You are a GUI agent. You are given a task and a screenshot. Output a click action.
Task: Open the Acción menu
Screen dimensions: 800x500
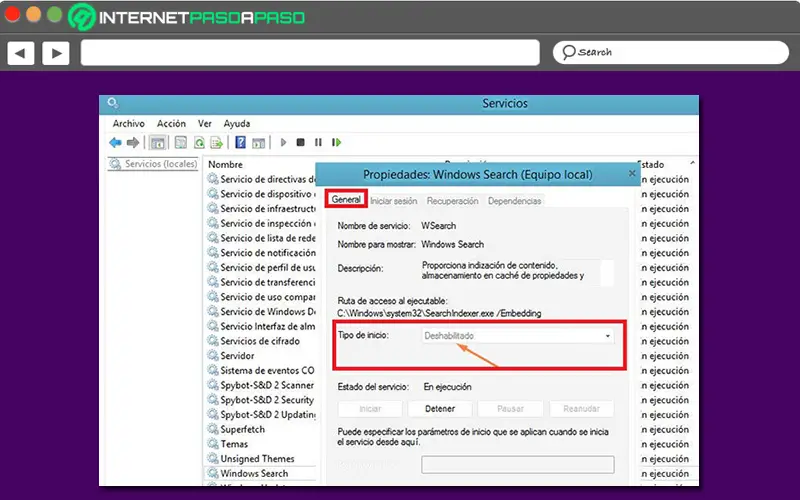click(x=171, y=123)
